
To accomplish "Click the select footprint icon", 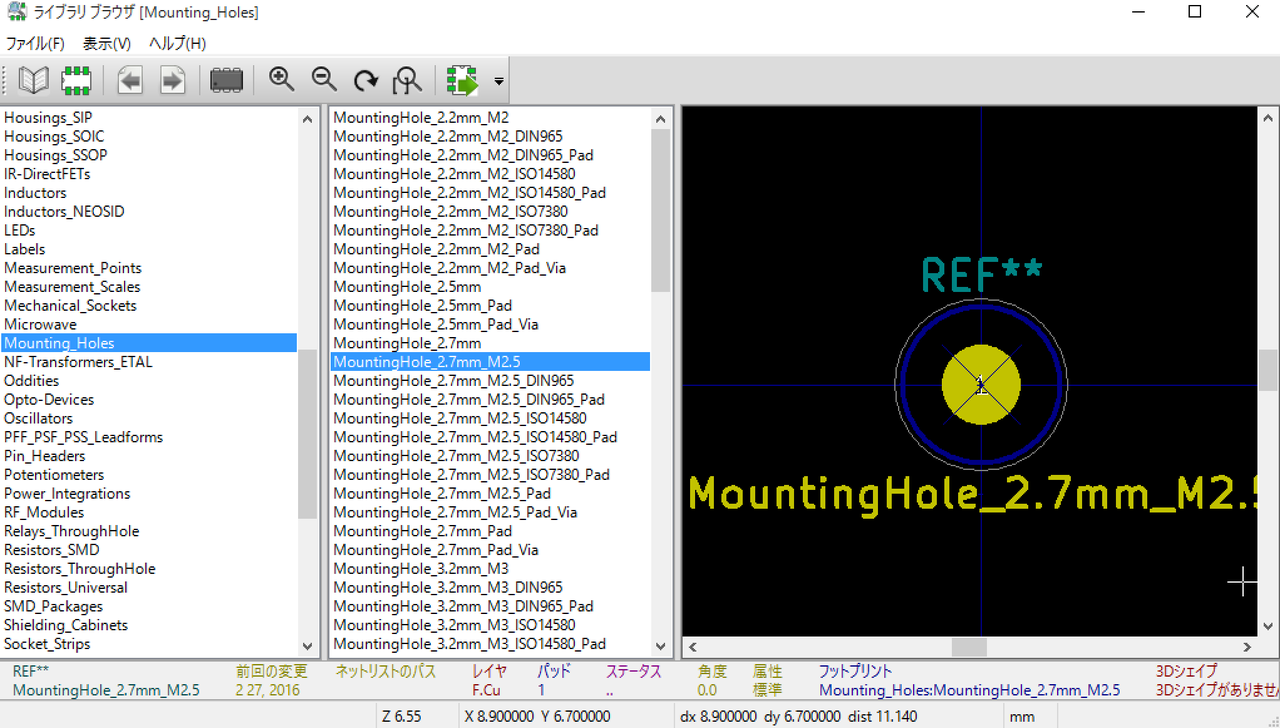I will (x=77, y=80).
